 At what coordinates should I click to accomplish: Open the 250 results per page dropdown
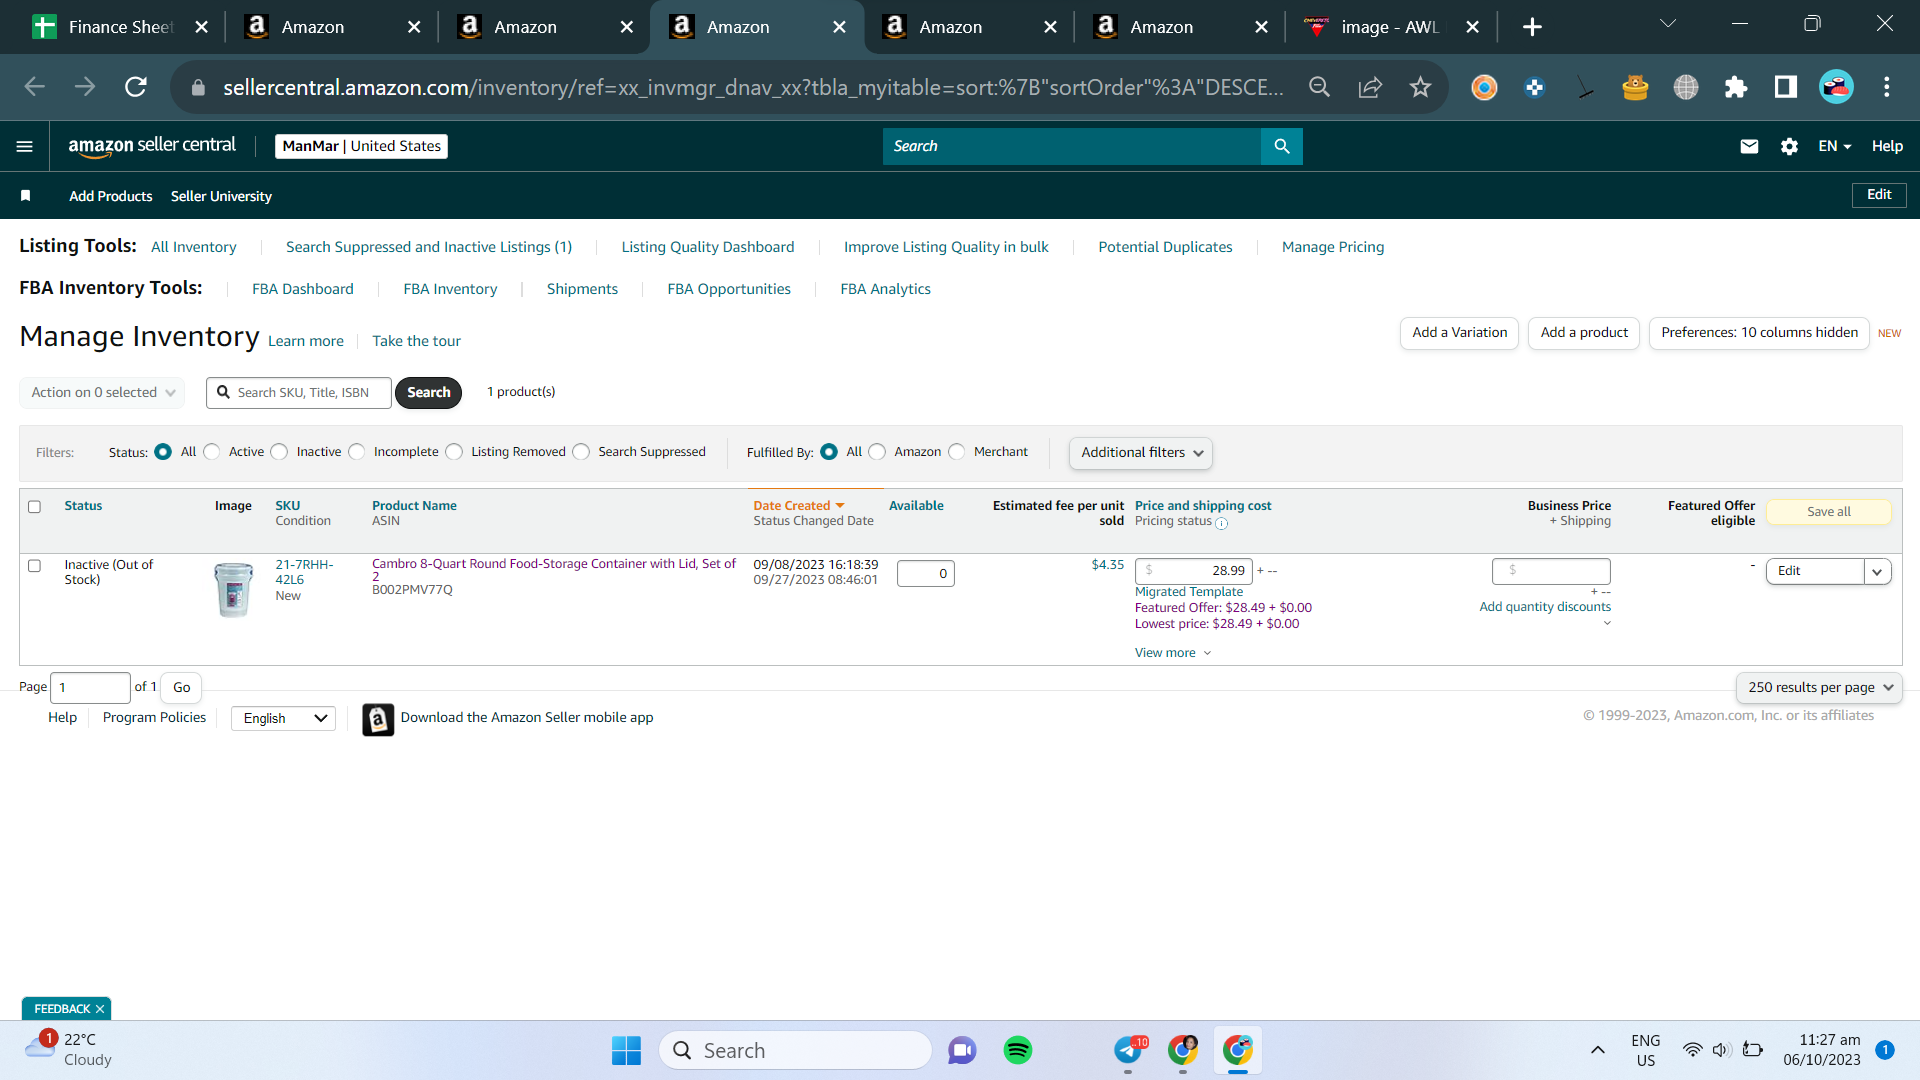pos(1819,688)
